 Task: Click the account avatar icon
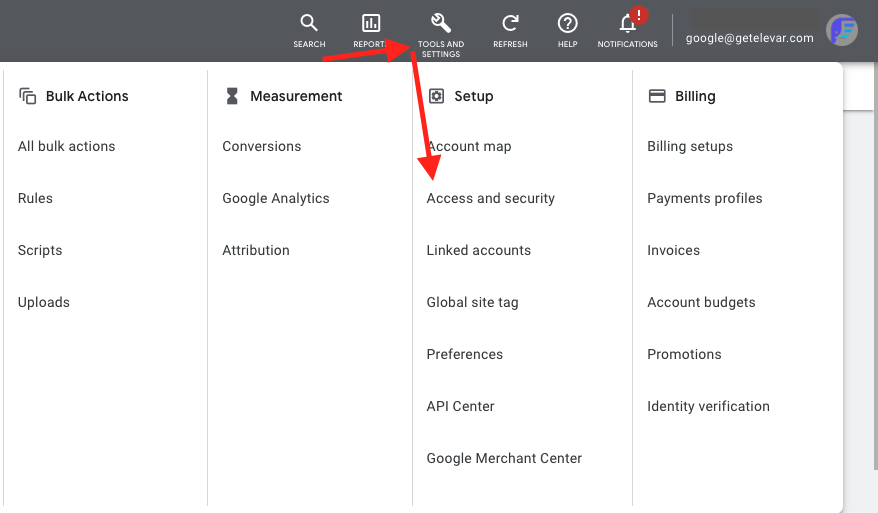pyautogui.click(x=842, y=30)
